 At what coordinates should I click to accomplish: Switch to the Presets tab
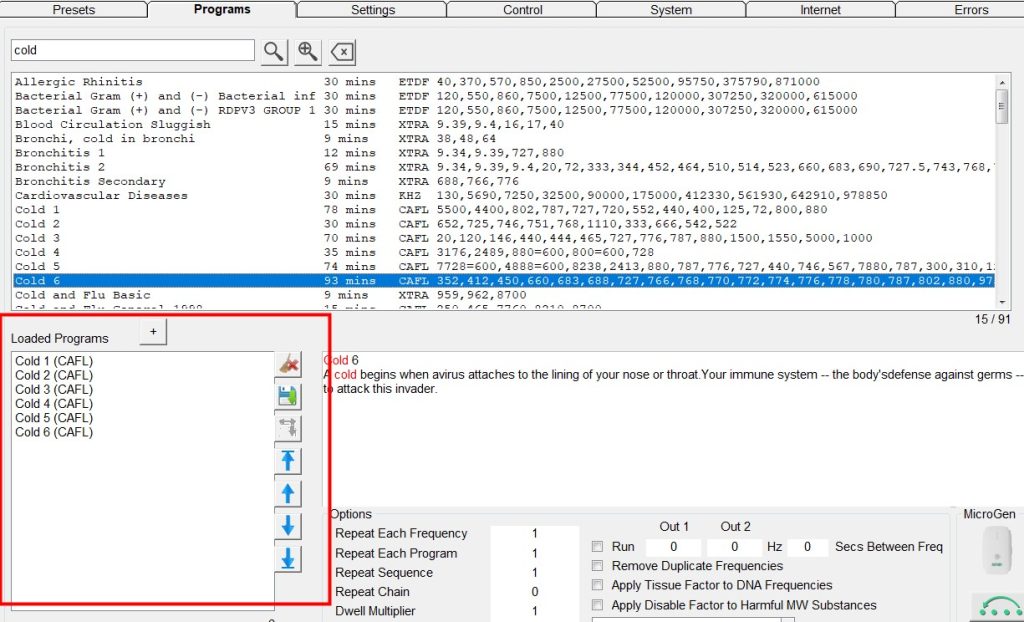(73, 10)
